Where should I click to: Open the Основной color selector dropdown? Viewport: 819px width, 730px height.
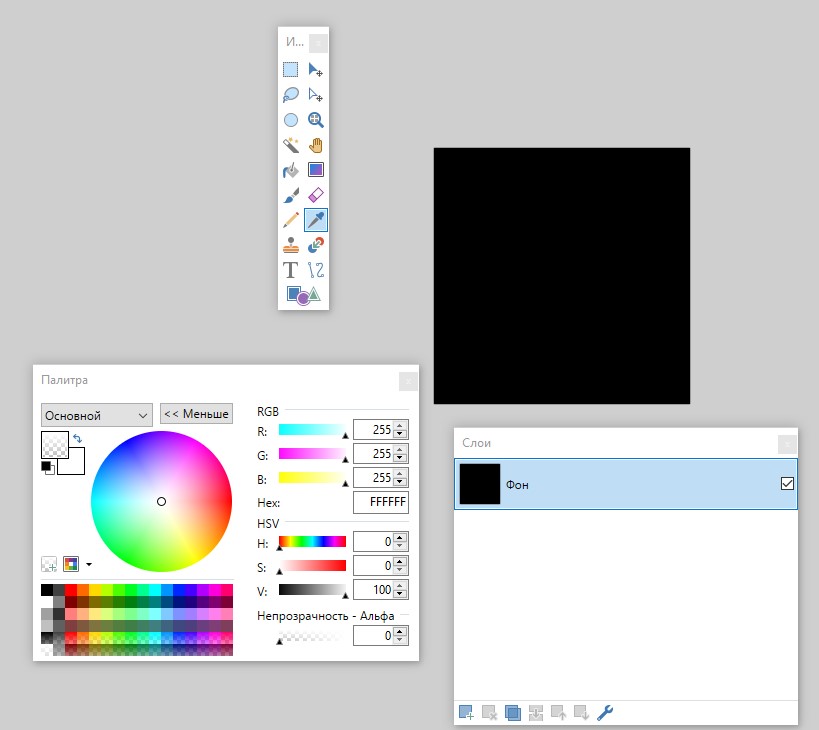click(97, 415)
